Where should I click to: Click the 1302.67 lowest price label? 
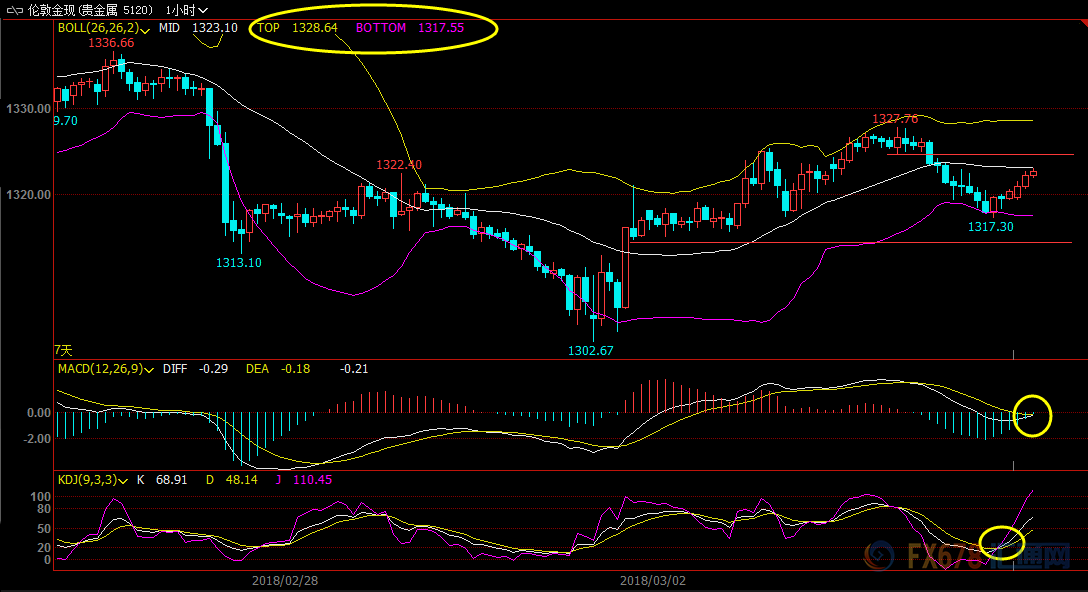(x=590, y=350)
